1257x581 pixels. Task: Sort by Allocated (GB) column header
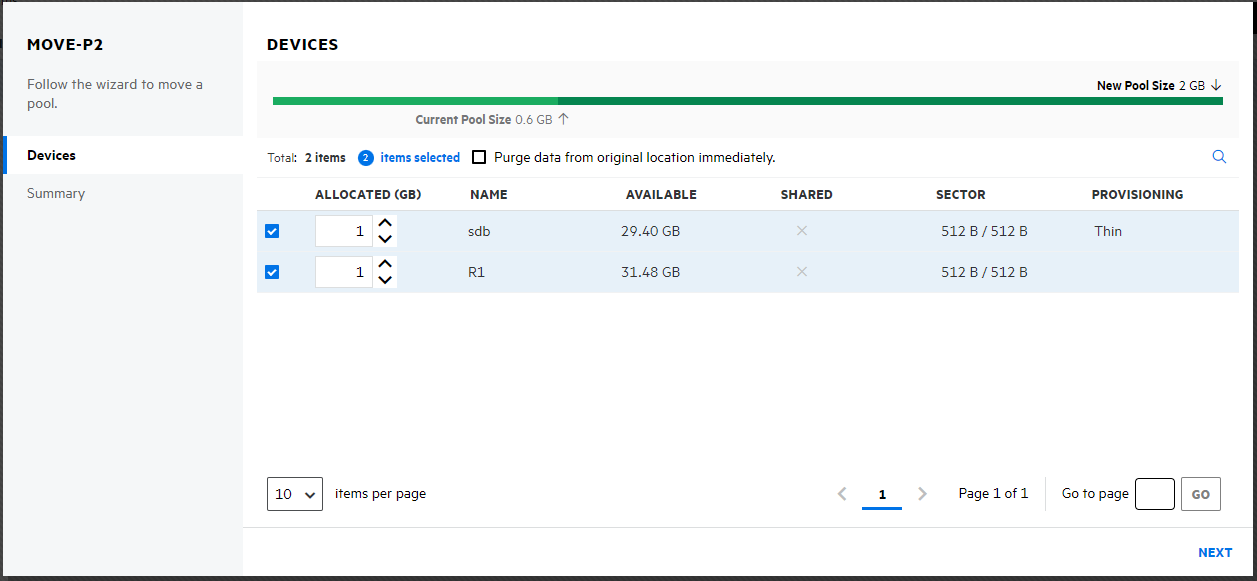[x=368, y=195]
